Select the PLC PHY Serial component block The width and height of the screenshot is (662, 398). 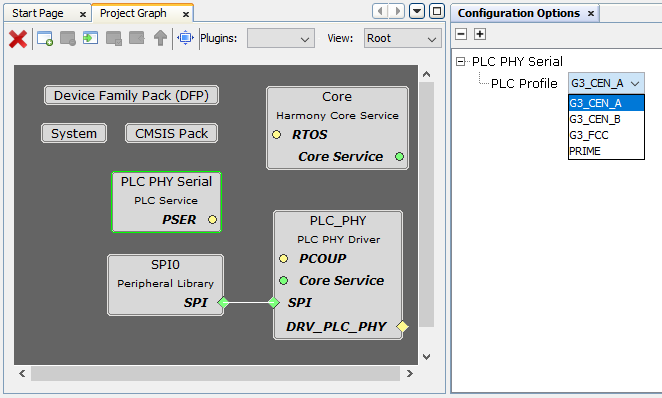(166, 202)
